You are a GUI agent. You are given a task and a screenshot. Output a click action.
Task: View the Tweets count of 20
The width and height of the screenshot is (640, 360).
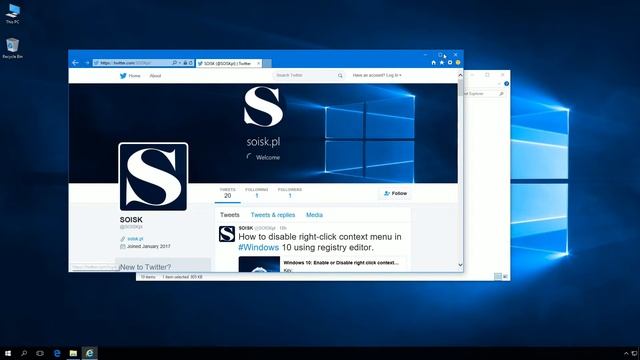coord(227,193)
